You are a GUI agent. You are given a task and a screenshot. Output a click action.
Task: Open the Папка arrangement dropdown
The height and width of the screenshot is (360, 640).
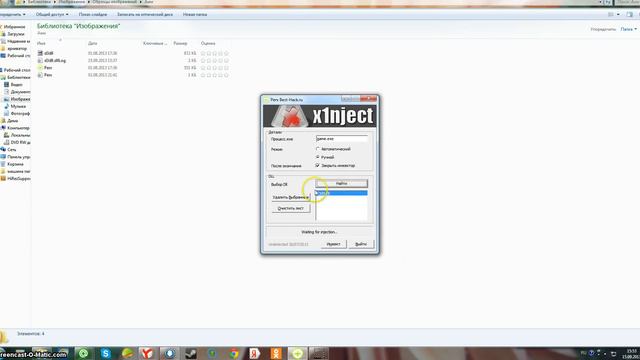629,29
